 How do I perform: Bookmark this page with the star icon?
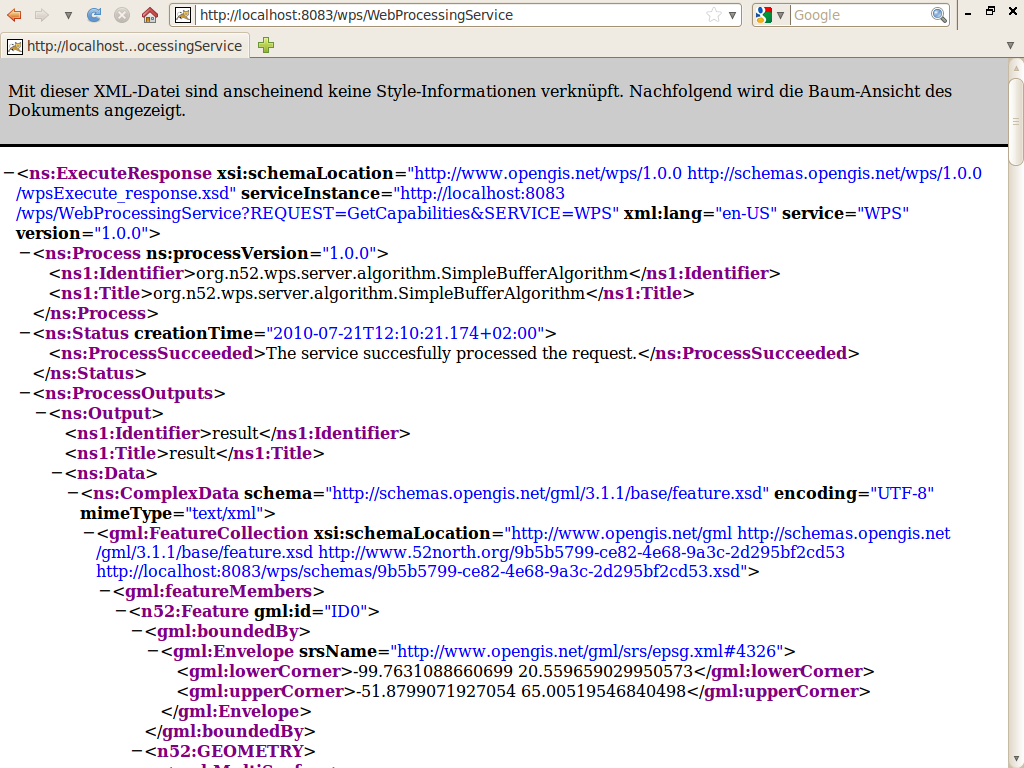click(714, 15)
